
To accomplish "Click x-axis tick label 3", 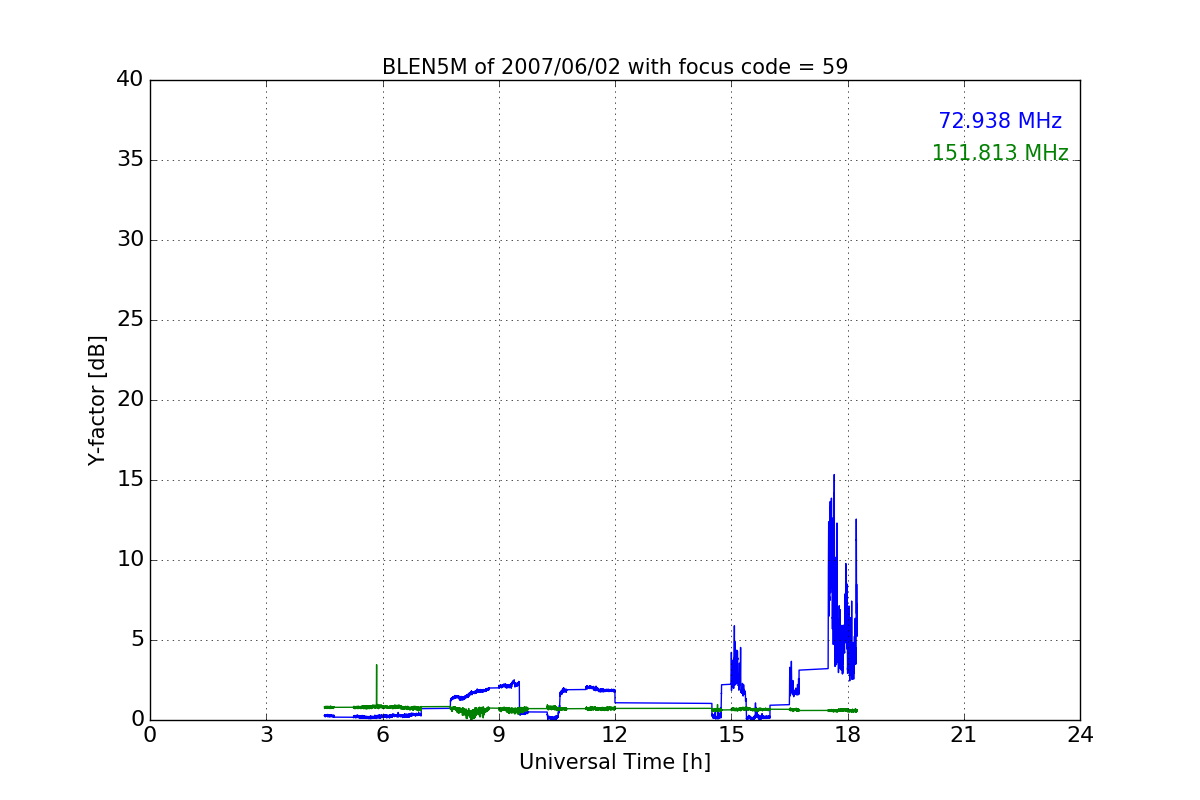I will pos(266,735).
